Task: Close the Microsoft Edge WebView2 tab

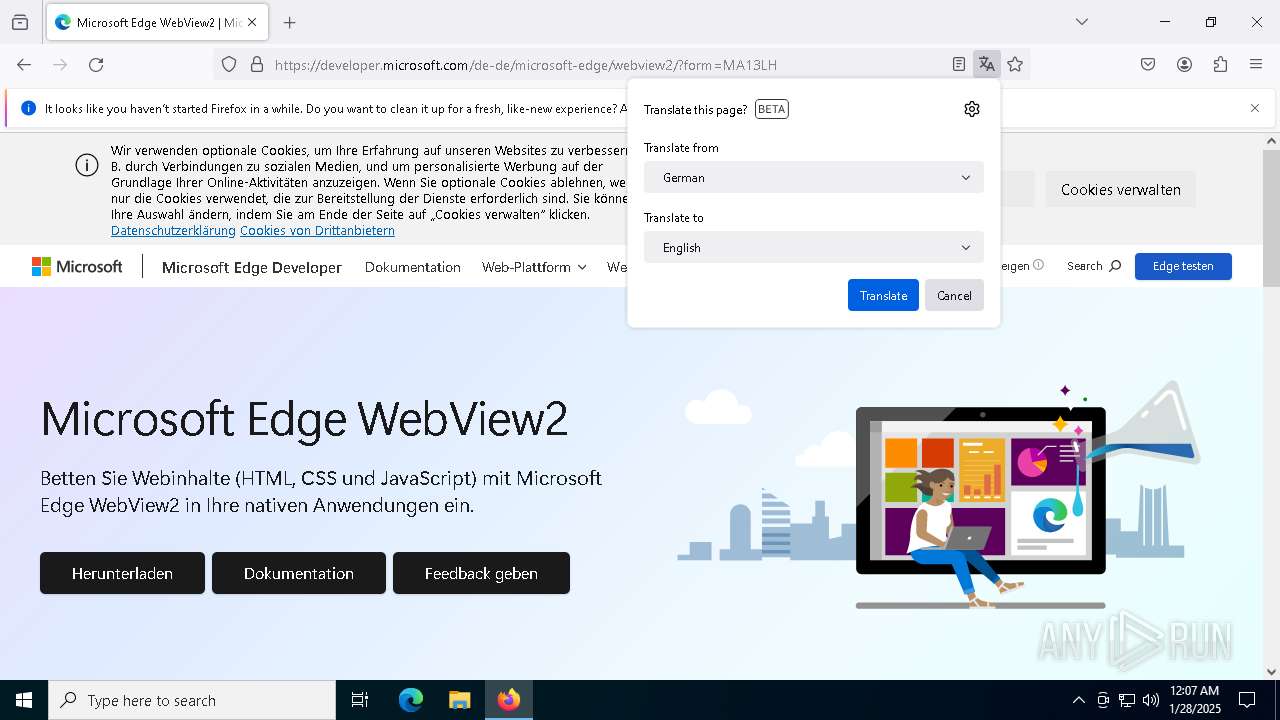Action: click(x=252, y=22)
